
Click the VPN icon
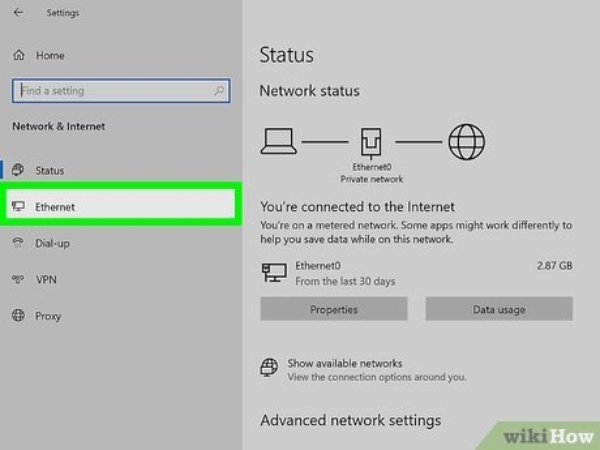[x=18, y=280]
